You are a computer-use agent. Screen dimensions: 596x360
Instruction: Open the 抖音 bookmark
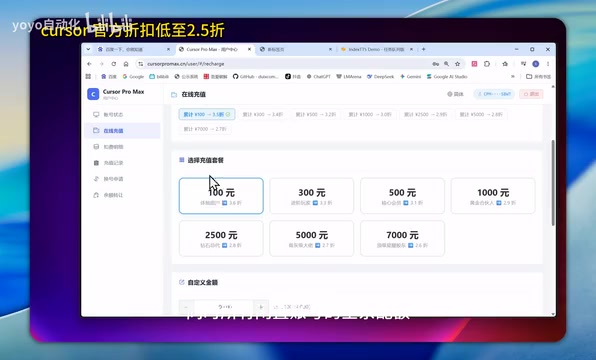pos(293,76)
